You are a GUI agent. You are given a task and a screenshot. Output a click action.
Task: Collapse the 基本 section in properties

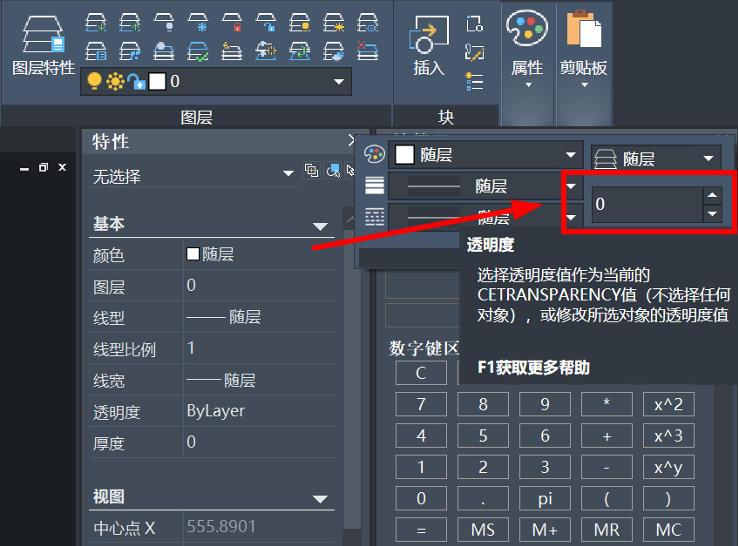pos(320,226)
